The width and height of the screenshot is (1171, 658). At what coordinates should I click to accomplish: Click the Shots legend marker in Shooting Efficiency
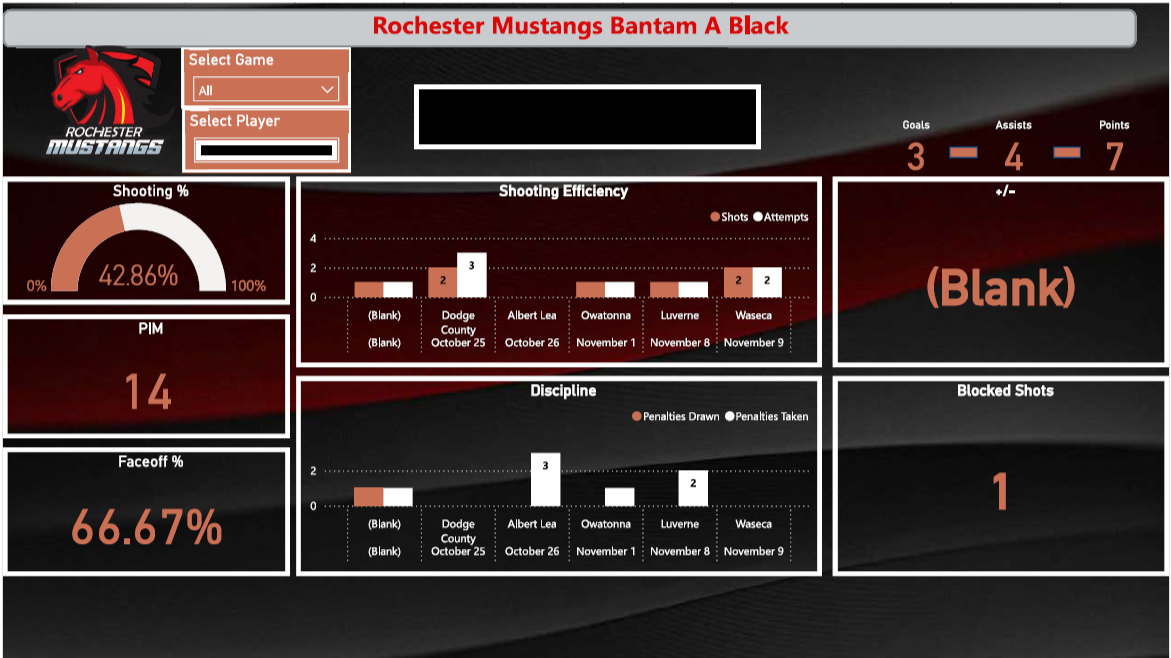pos(715,217)
